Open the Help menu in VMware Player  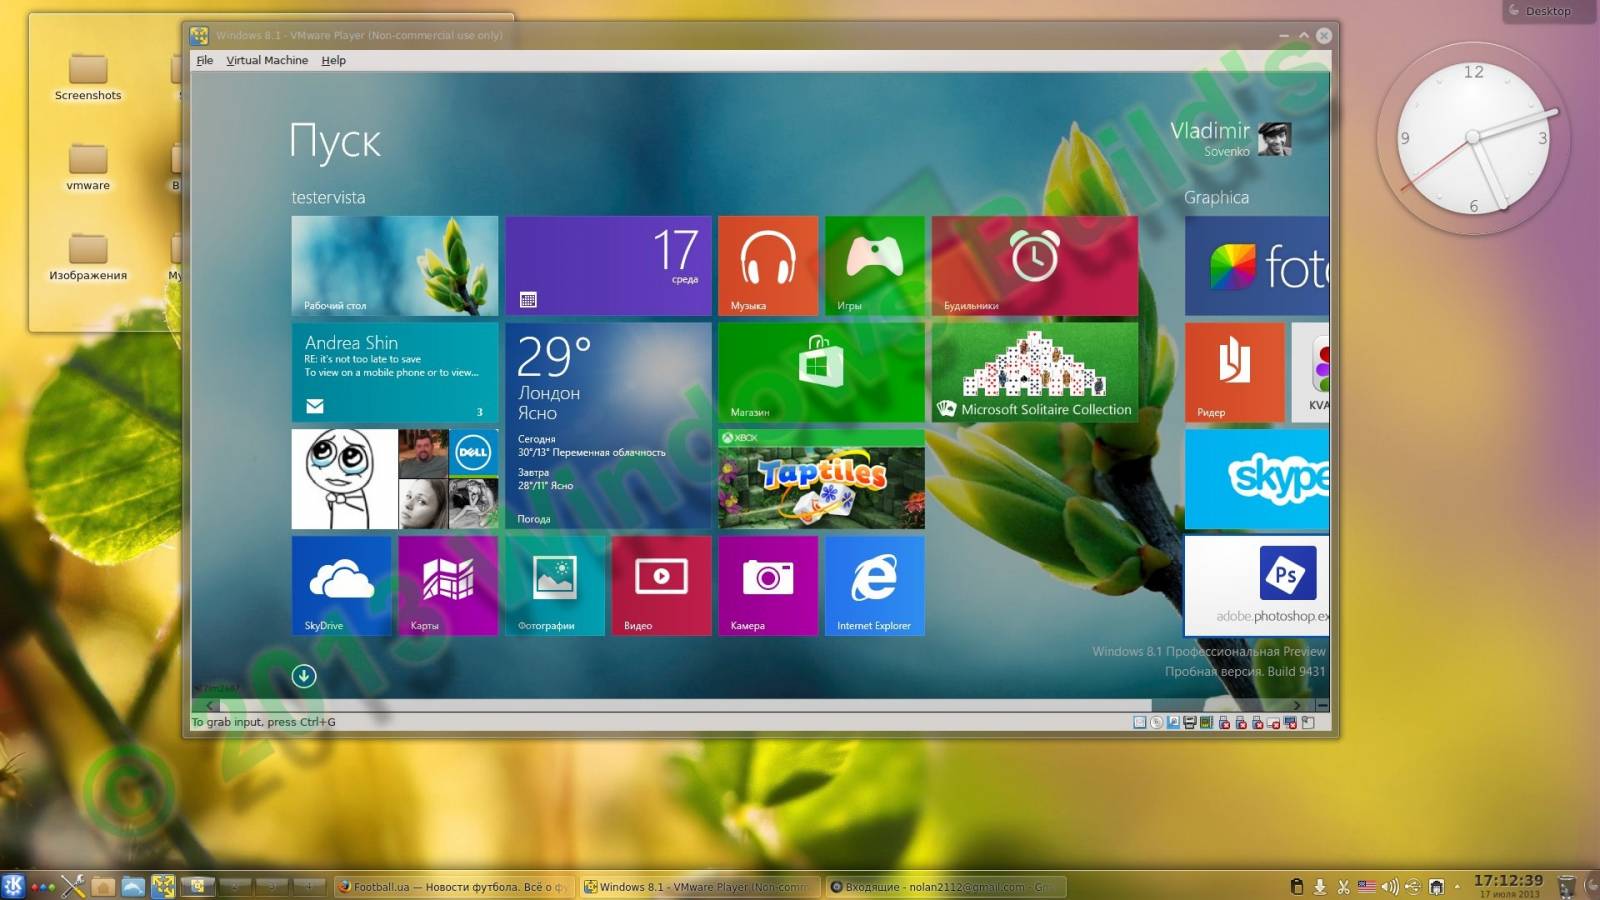pyautogui.click(x=333, y=60)
